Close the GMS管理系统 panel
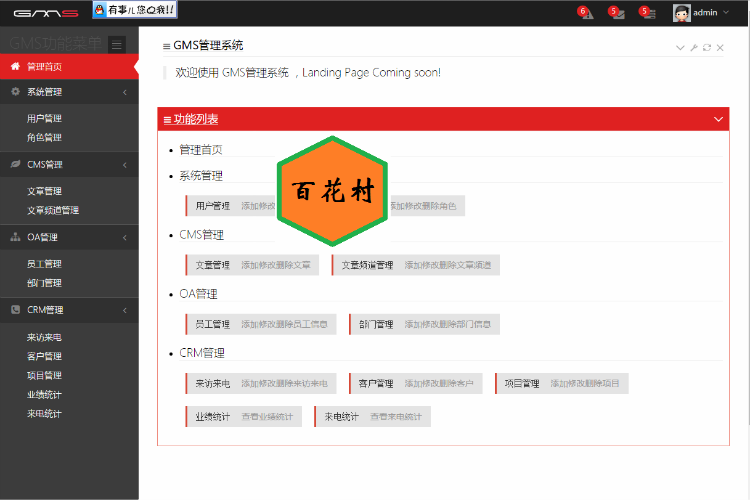Viewport: 750px width, 500px height. click(x=720, y=47)
